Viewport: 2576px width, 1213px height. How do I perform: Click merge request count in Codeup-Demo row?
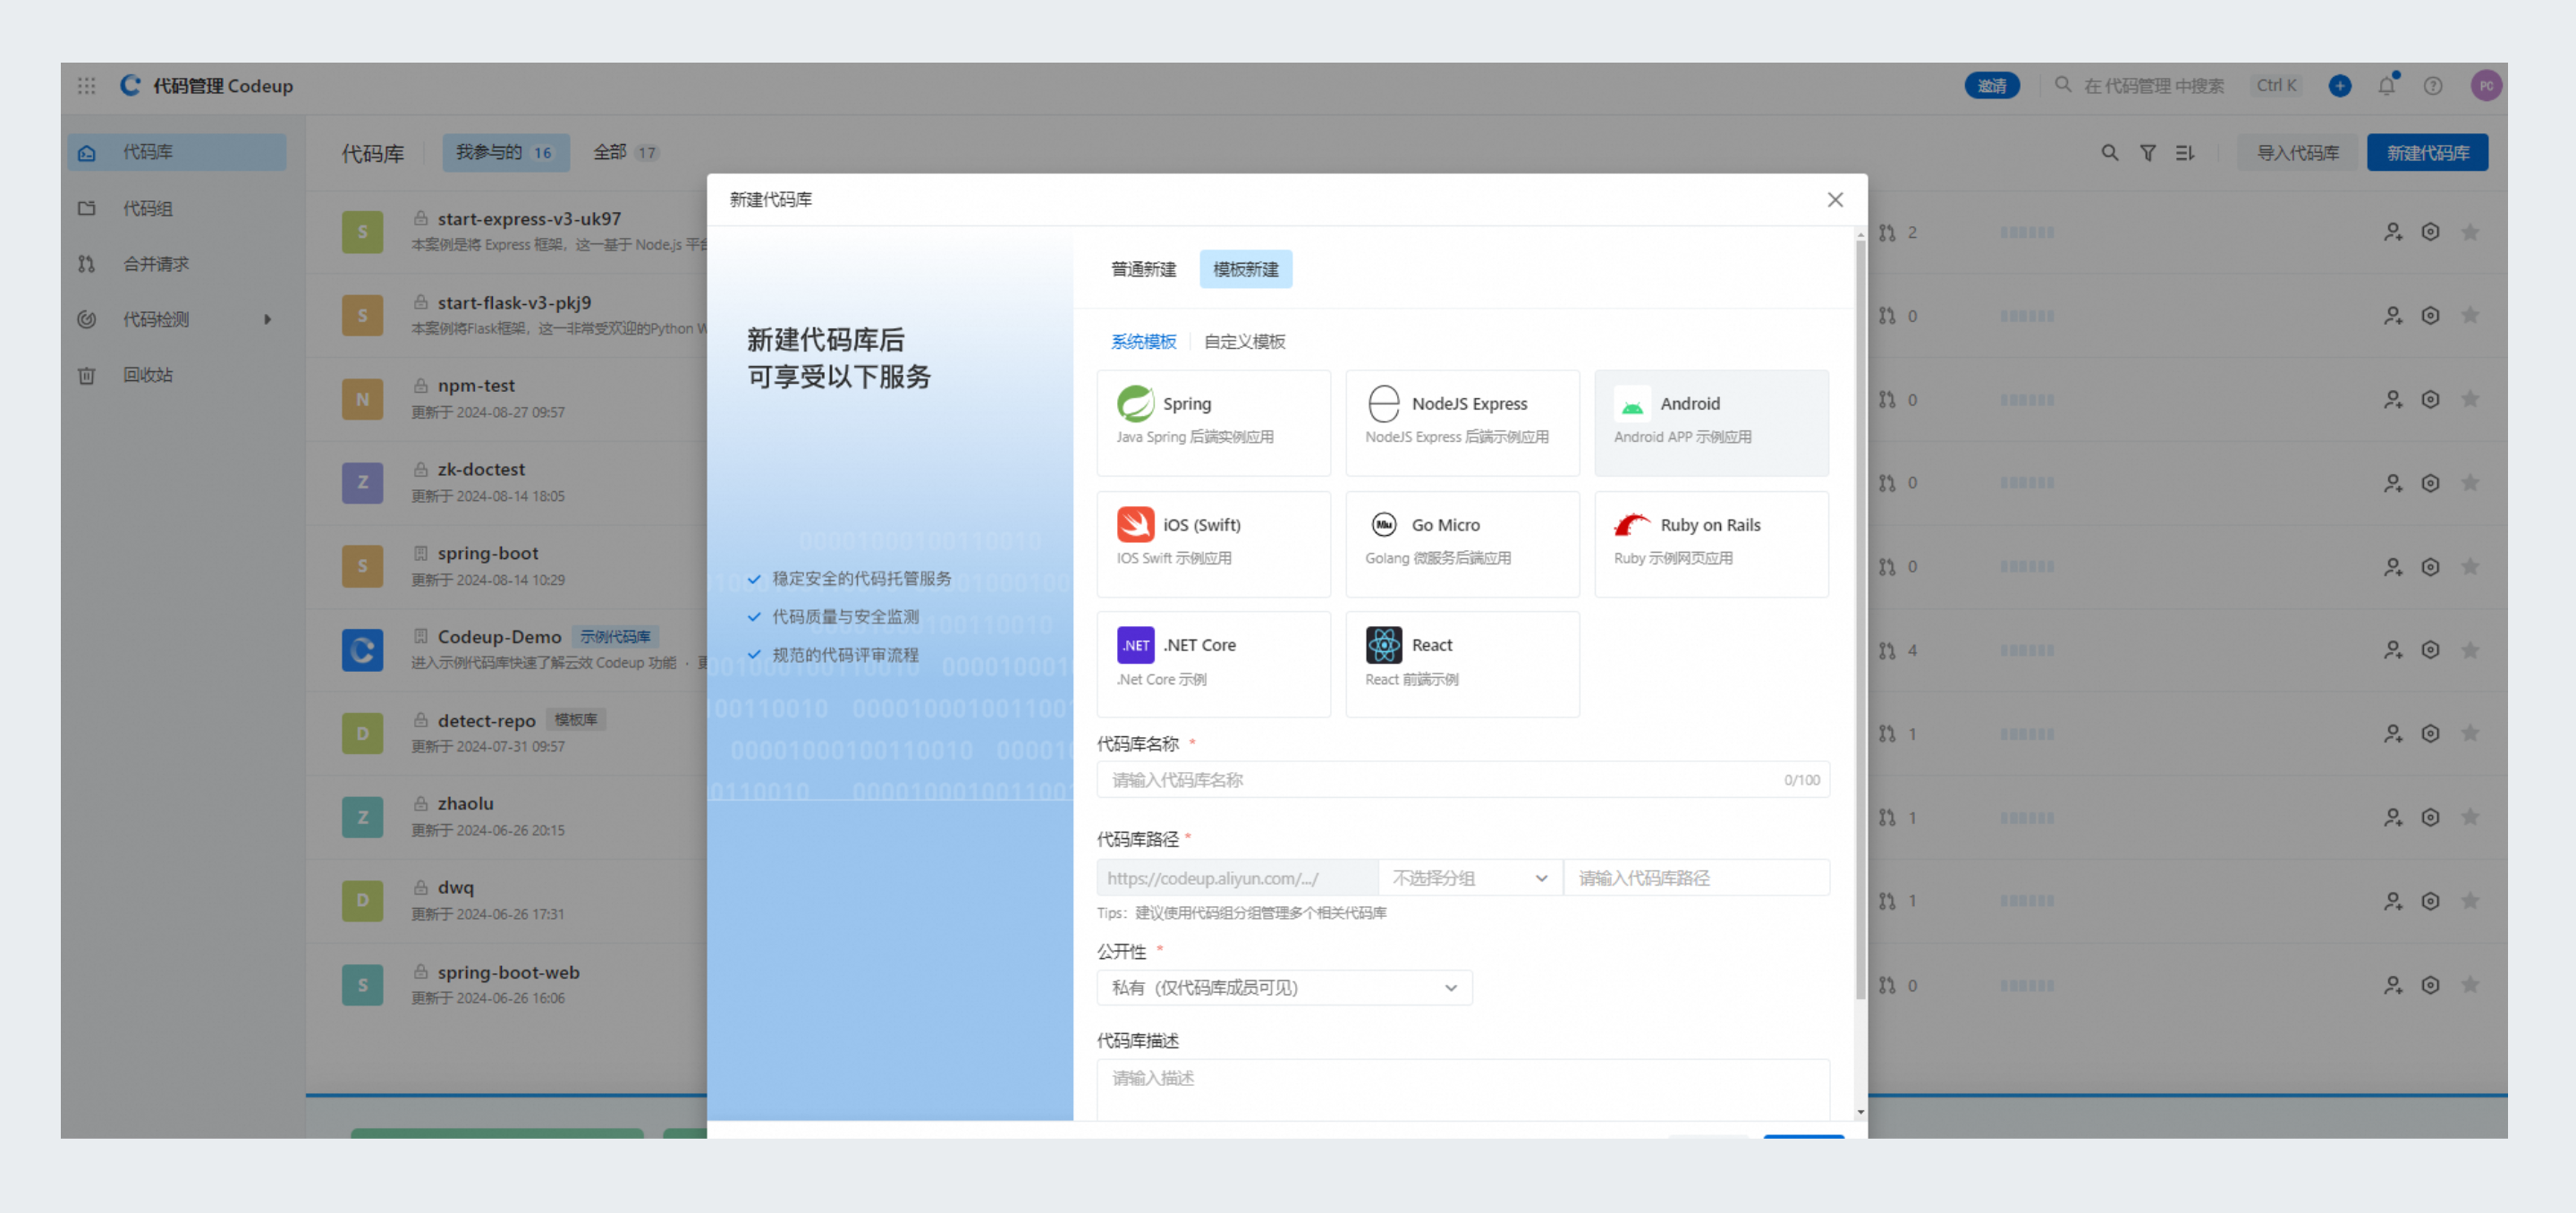[x=1898, y=650]
